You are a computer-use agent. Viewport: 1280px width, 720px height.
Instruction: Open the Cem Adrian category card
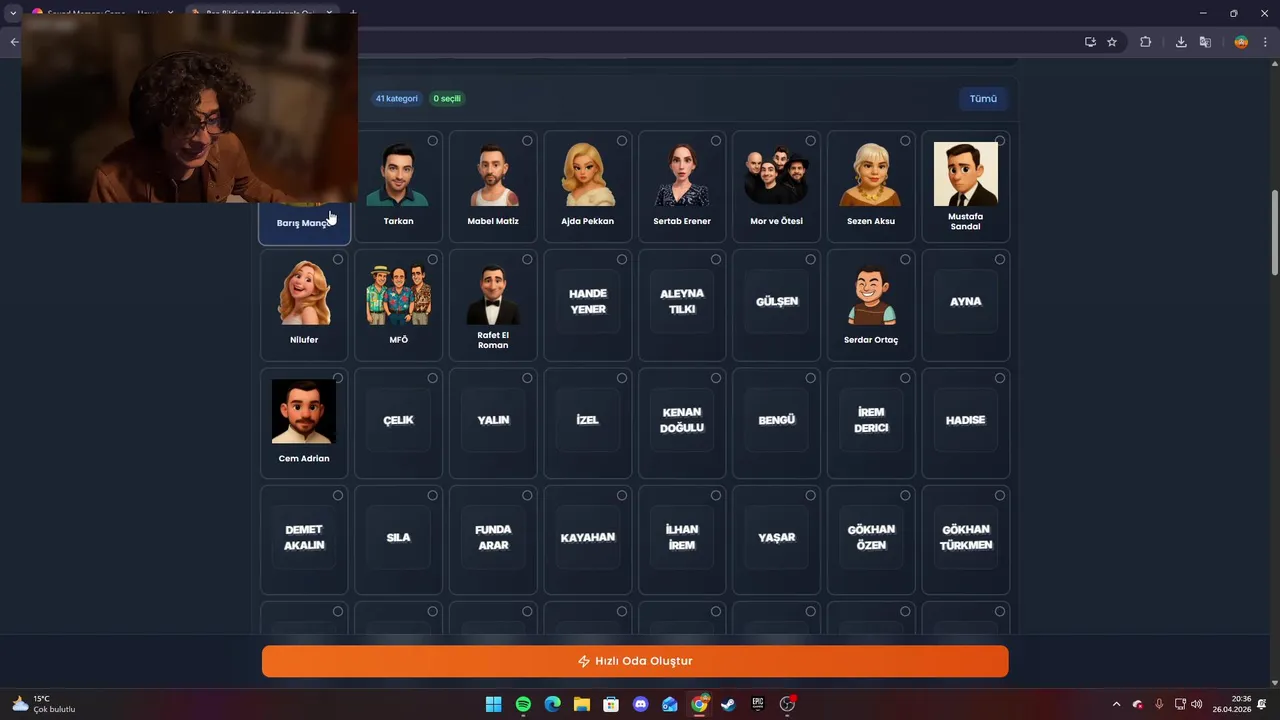click(304, 423)
